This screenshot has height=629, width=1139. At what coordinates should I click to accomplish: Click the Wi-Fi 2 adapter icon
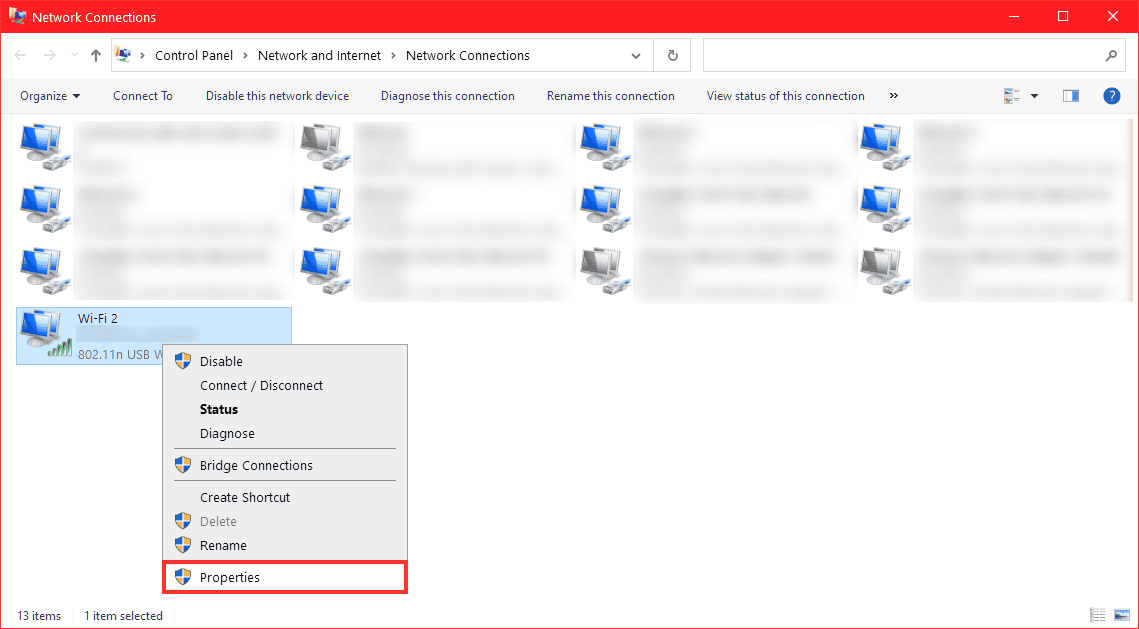point(45,334)
